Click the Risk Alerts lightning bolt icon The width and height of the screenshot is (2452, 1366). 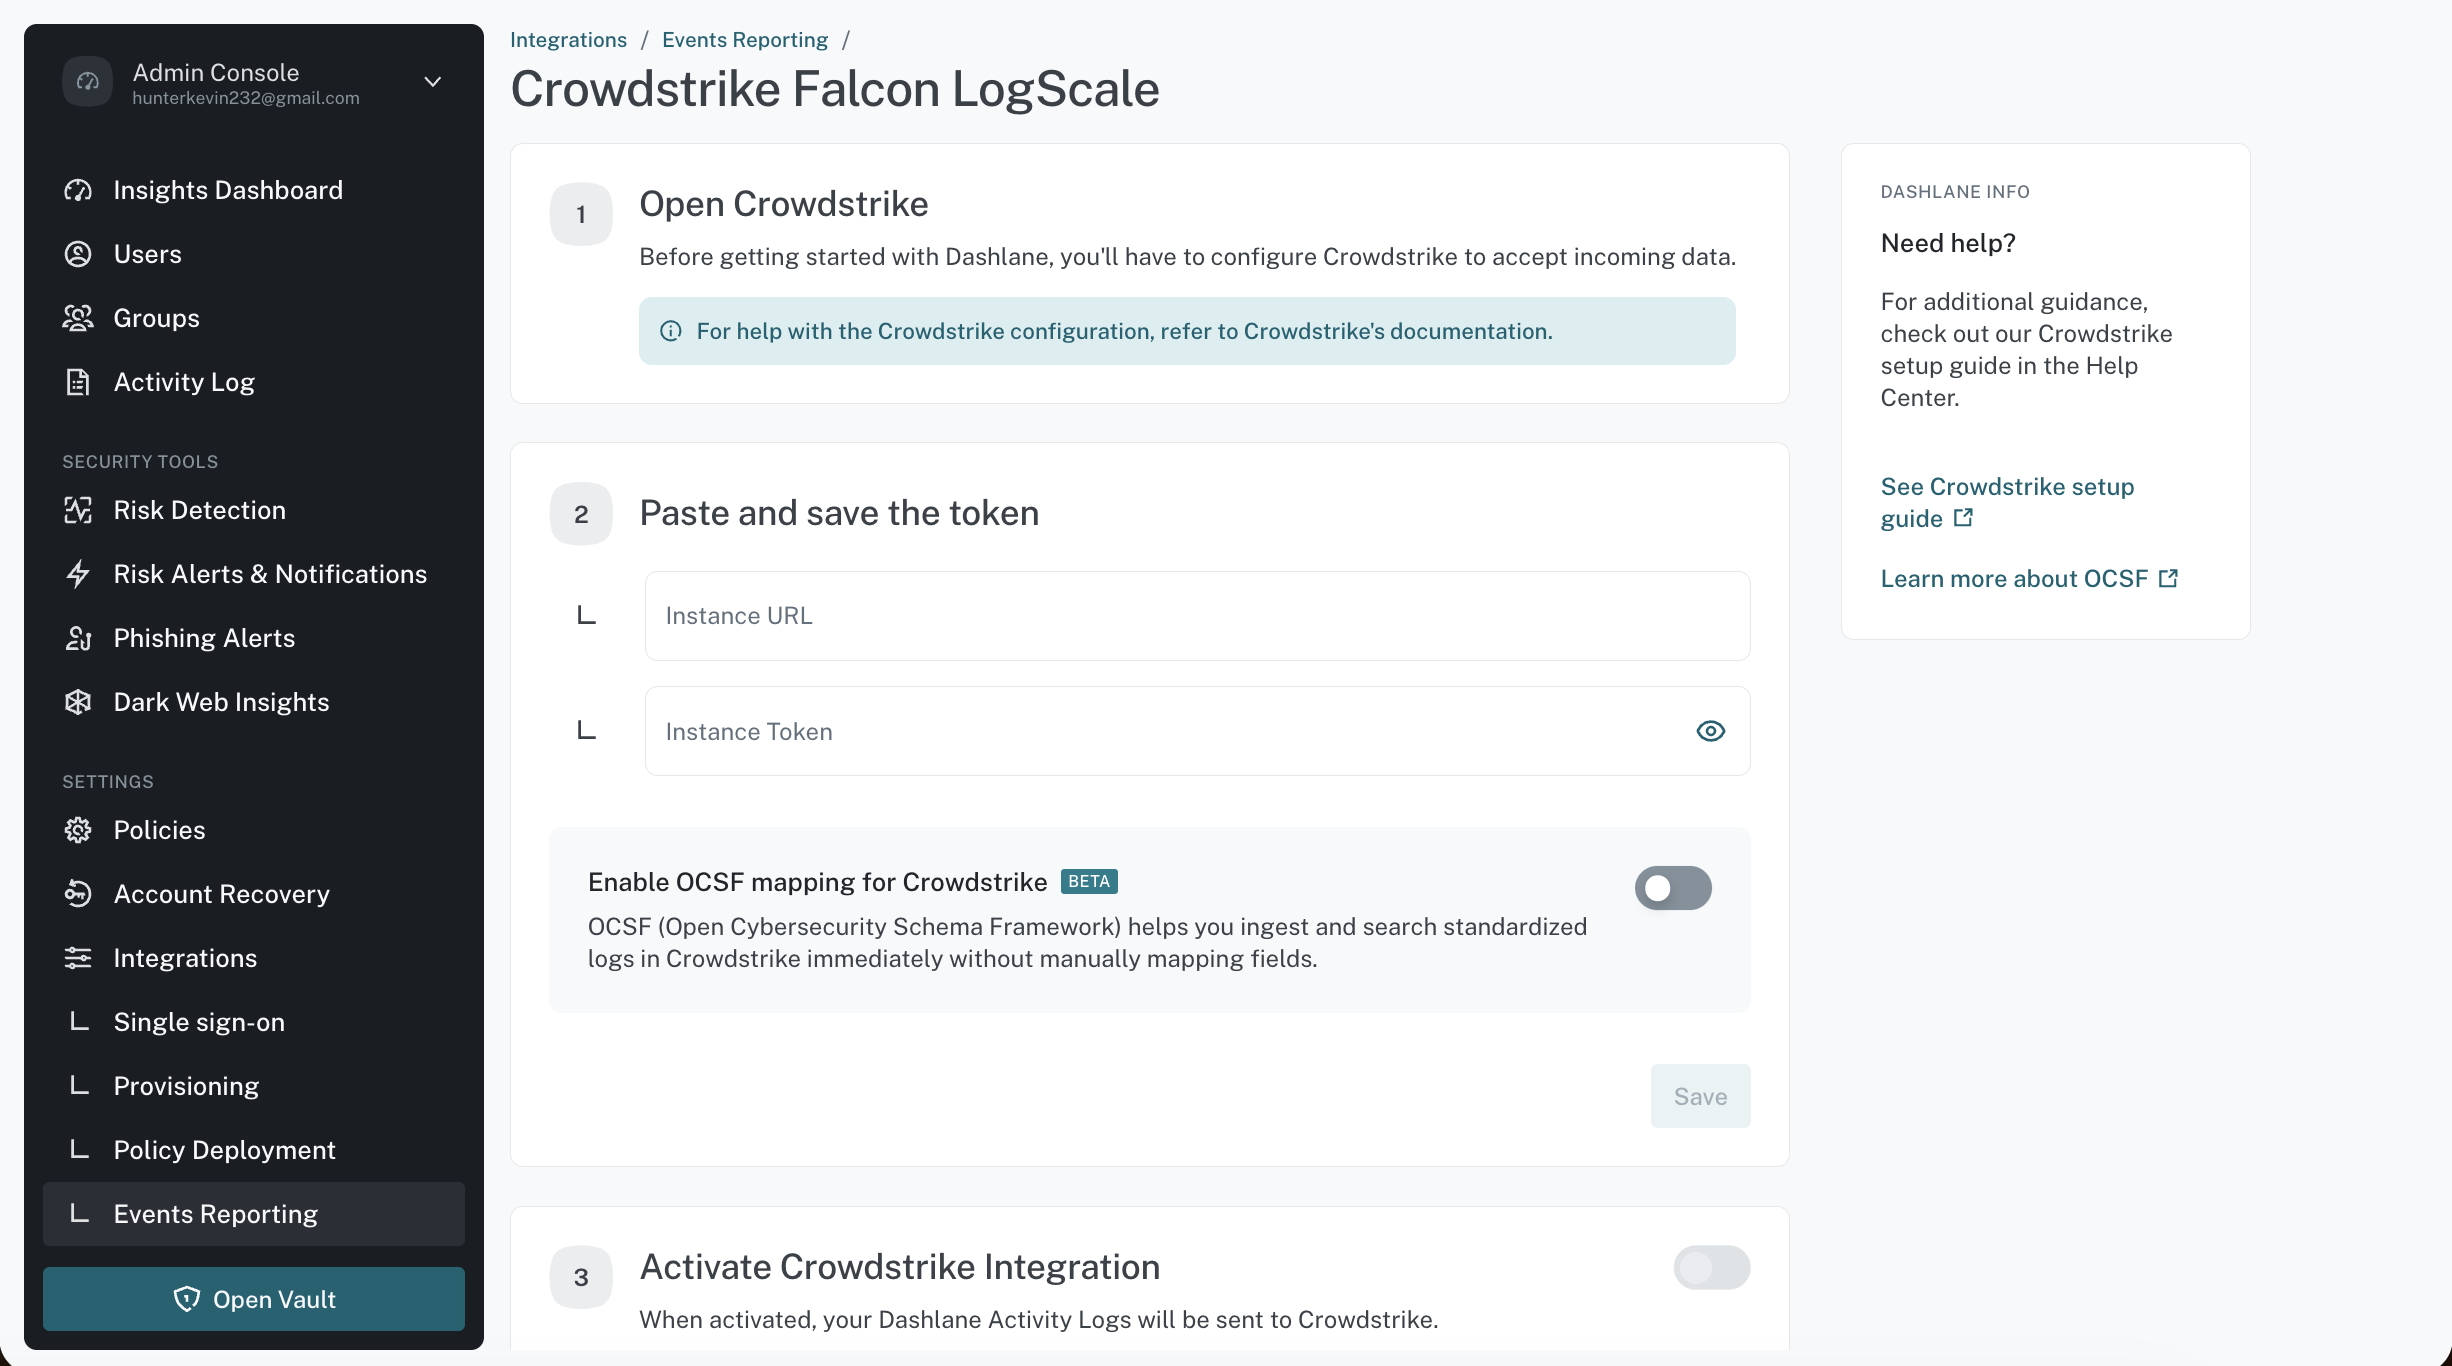(78, 574)
